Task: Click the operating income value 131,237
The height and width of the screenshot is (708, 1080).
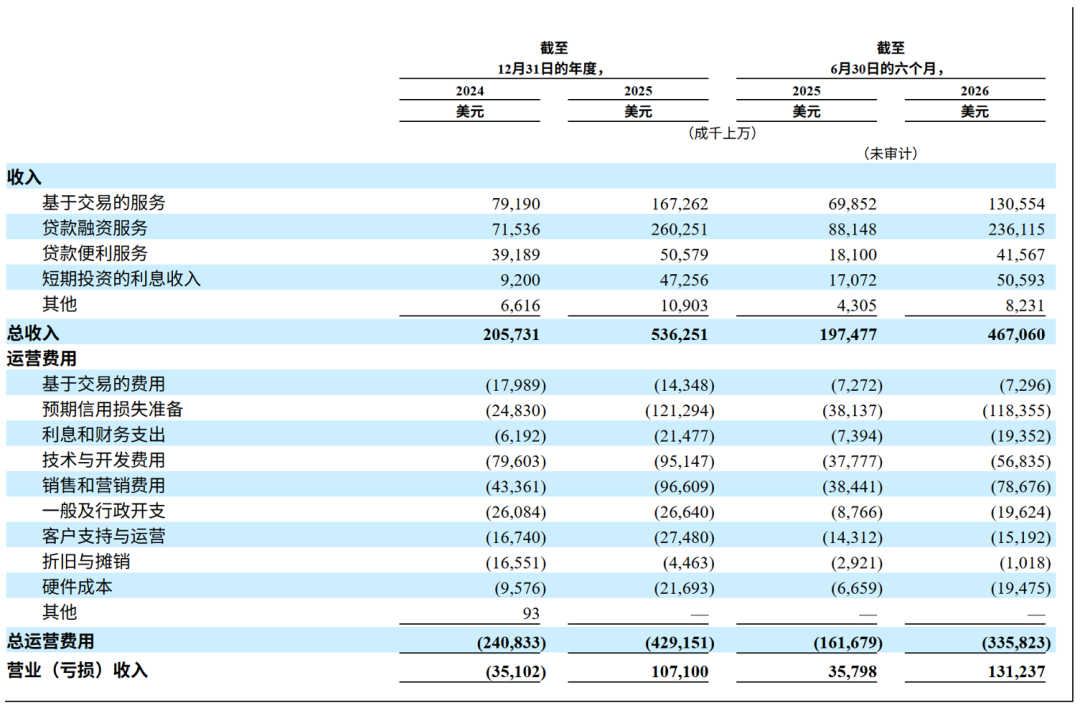Action: click(1016, 671)
